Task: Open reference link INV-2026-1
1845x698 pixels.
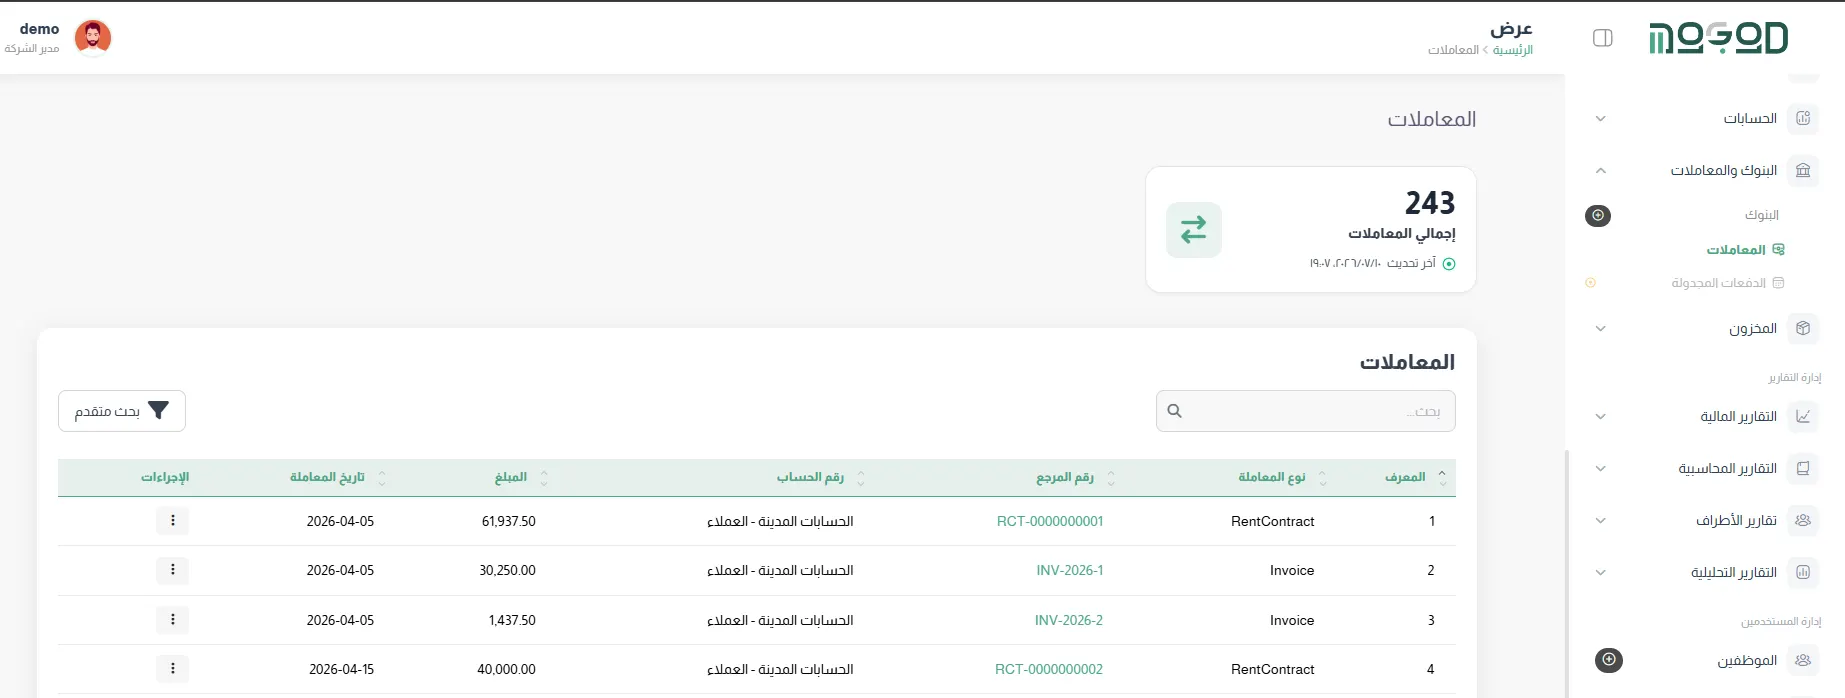Action: [x=1070, y=570]
